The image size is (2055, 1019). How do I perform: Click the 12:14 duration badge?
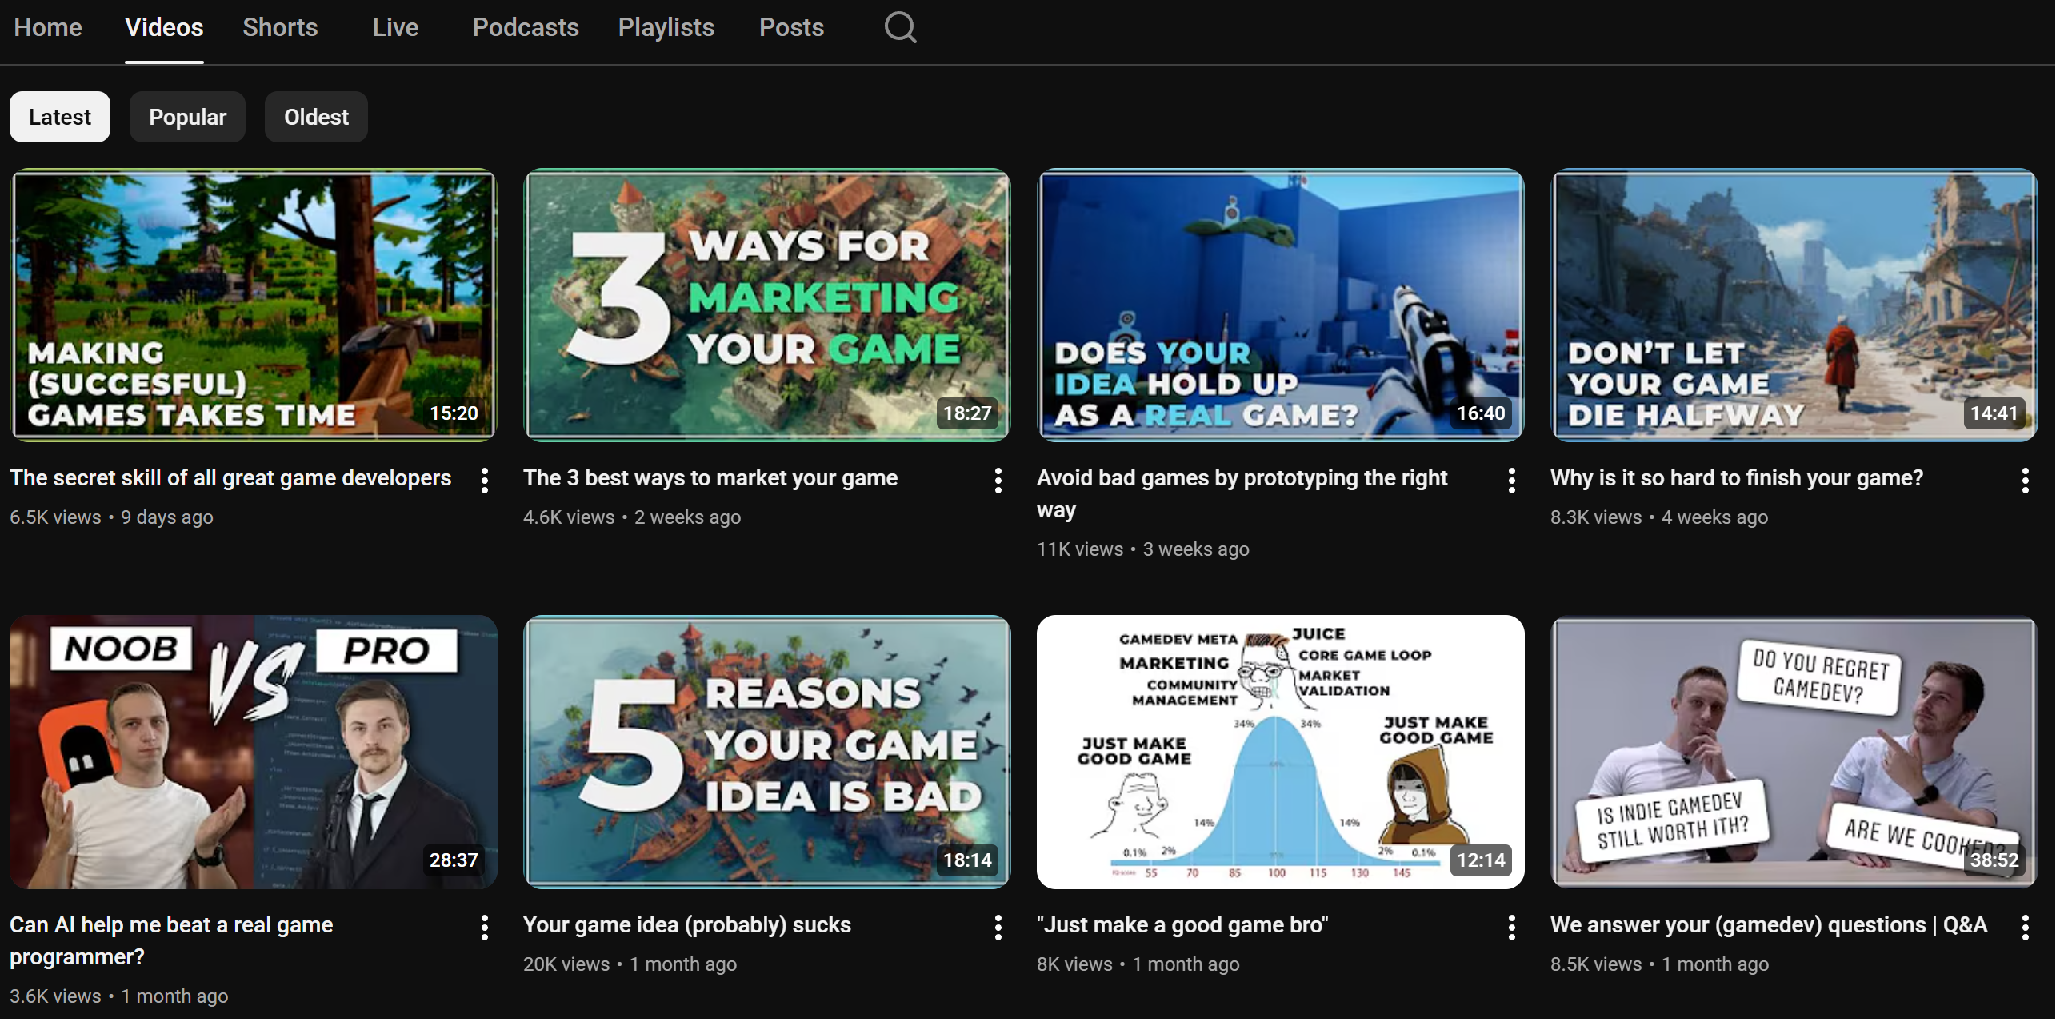click(x=1481, y=860)
